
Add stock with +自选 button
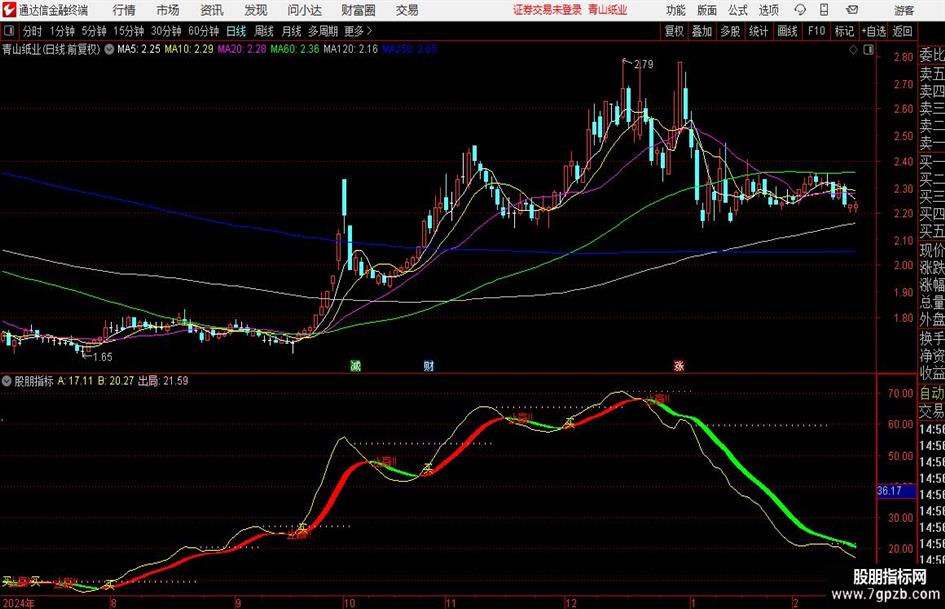(x=873, y=31)
